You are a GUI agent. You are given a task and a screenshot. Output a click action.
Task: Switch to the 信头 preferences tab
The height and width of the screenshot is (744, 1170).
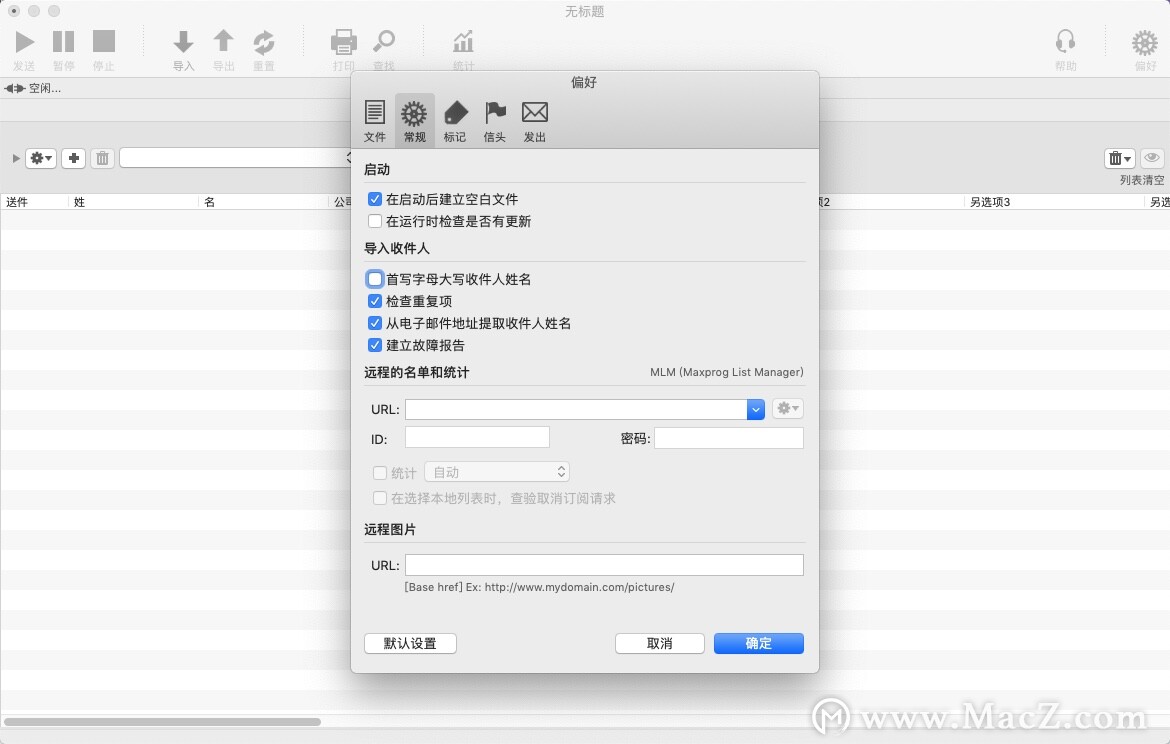494,119
